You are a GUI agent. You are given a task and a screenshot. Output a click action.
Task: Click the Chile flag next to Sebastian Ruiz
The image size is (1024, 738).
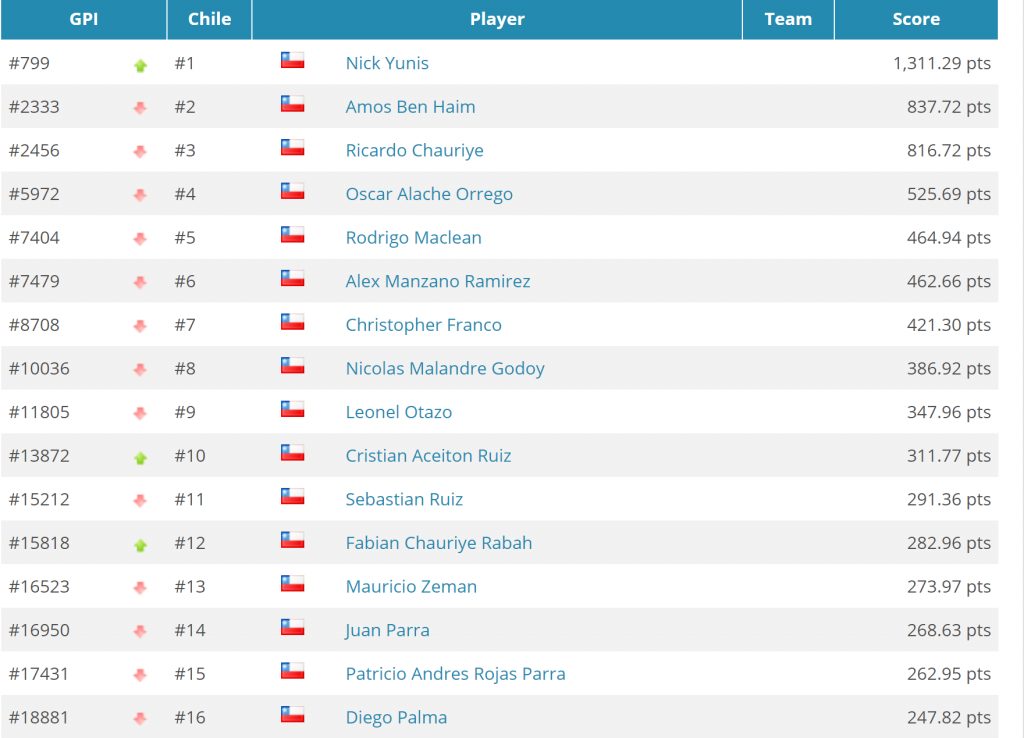click(x=293, y=496)
